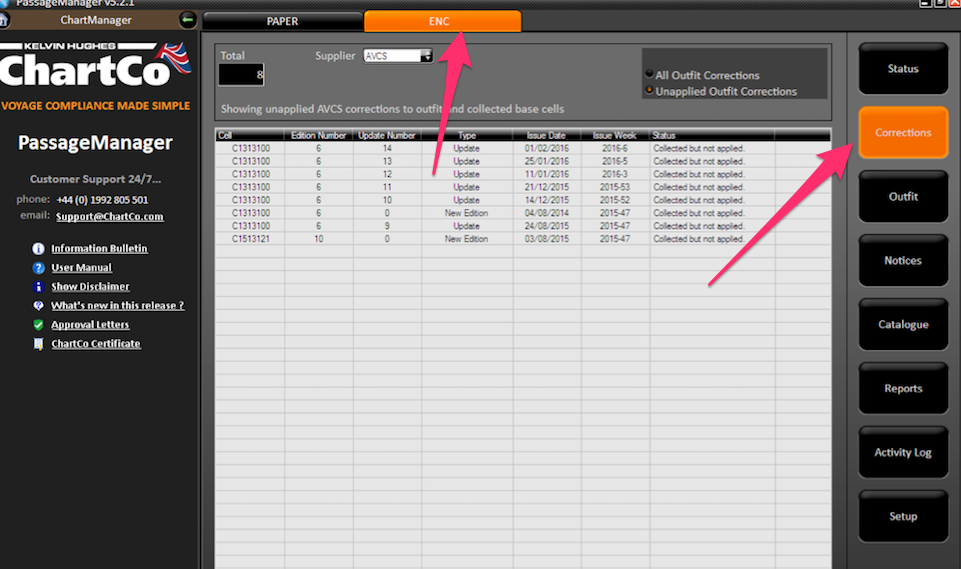Click the home icon beside ChartManager
Screen dimensions: 961x569
(4, 20)
